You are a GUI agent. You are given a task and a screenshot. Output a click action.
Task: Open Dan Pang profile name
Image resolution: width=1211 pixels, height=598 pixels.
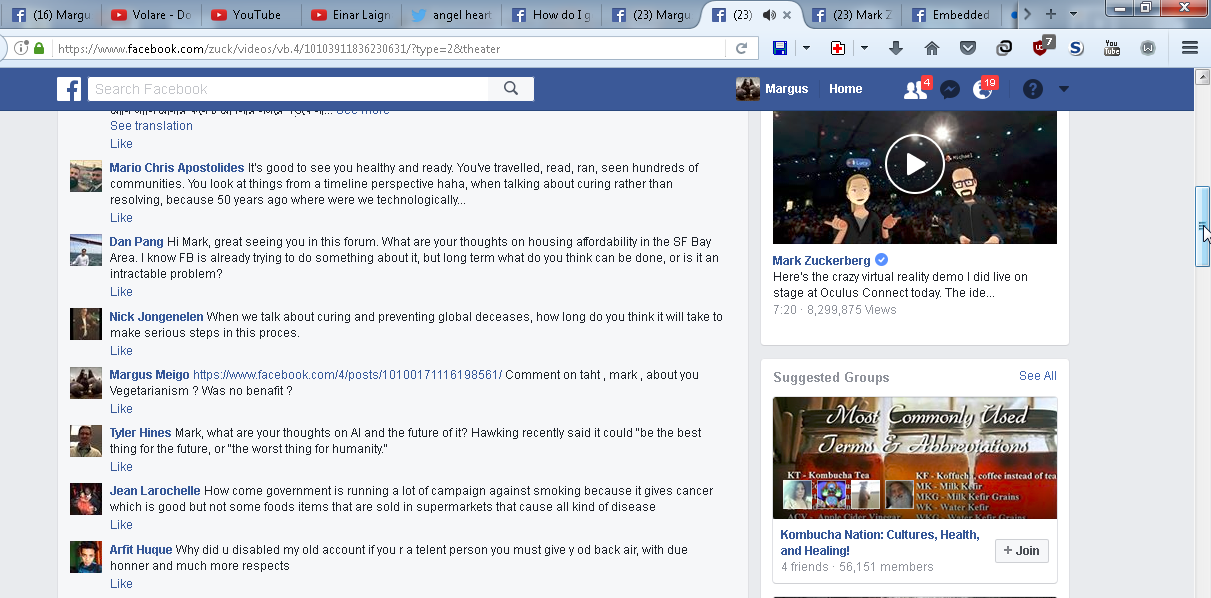(x=136, y=242)
